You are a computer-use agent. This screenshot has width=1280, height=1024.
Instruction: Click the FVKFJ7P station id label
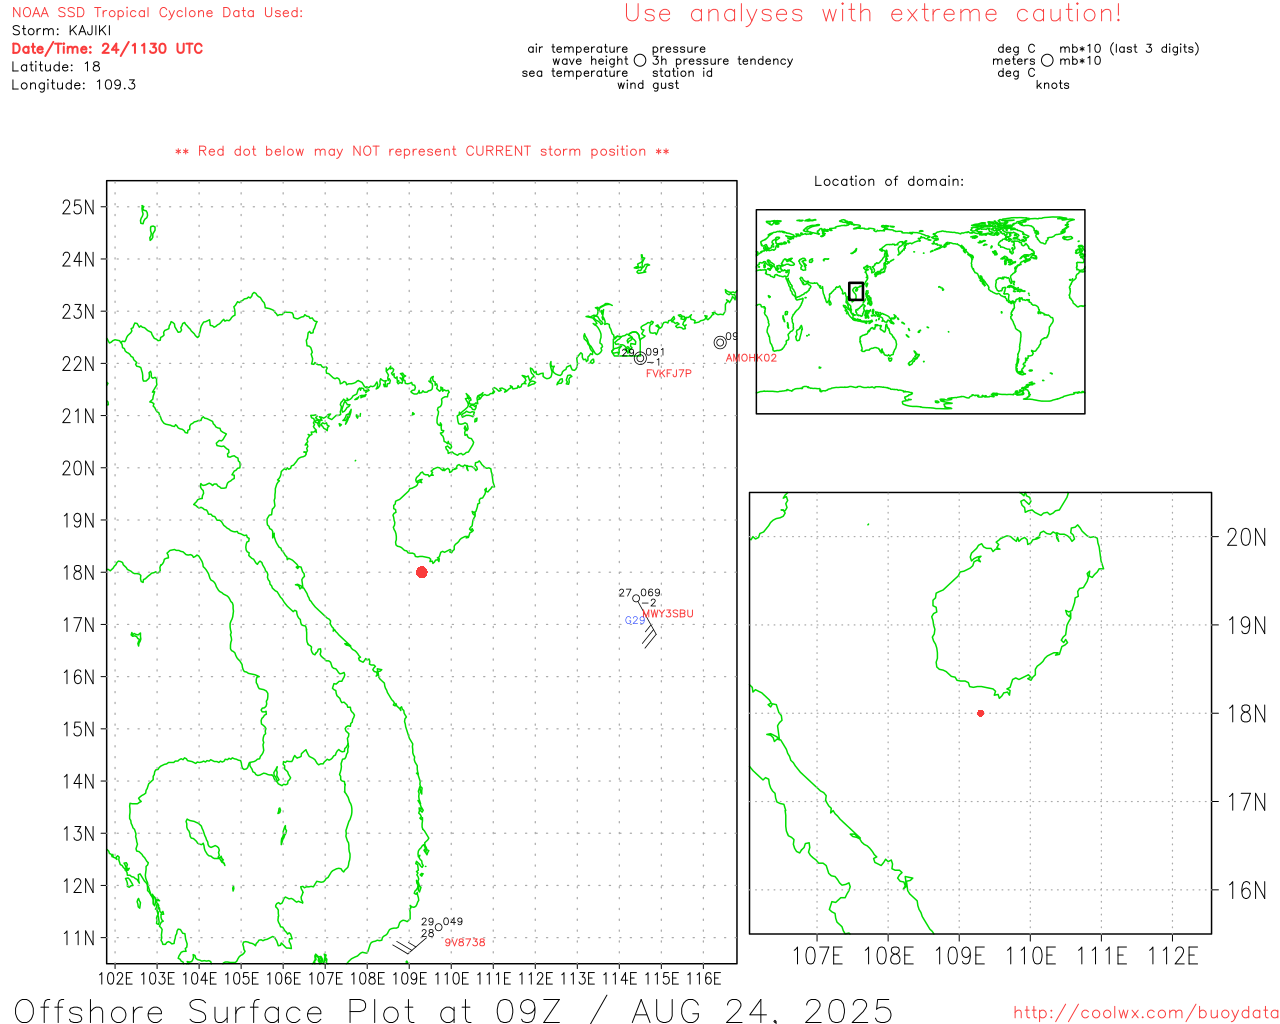[669, 373]
